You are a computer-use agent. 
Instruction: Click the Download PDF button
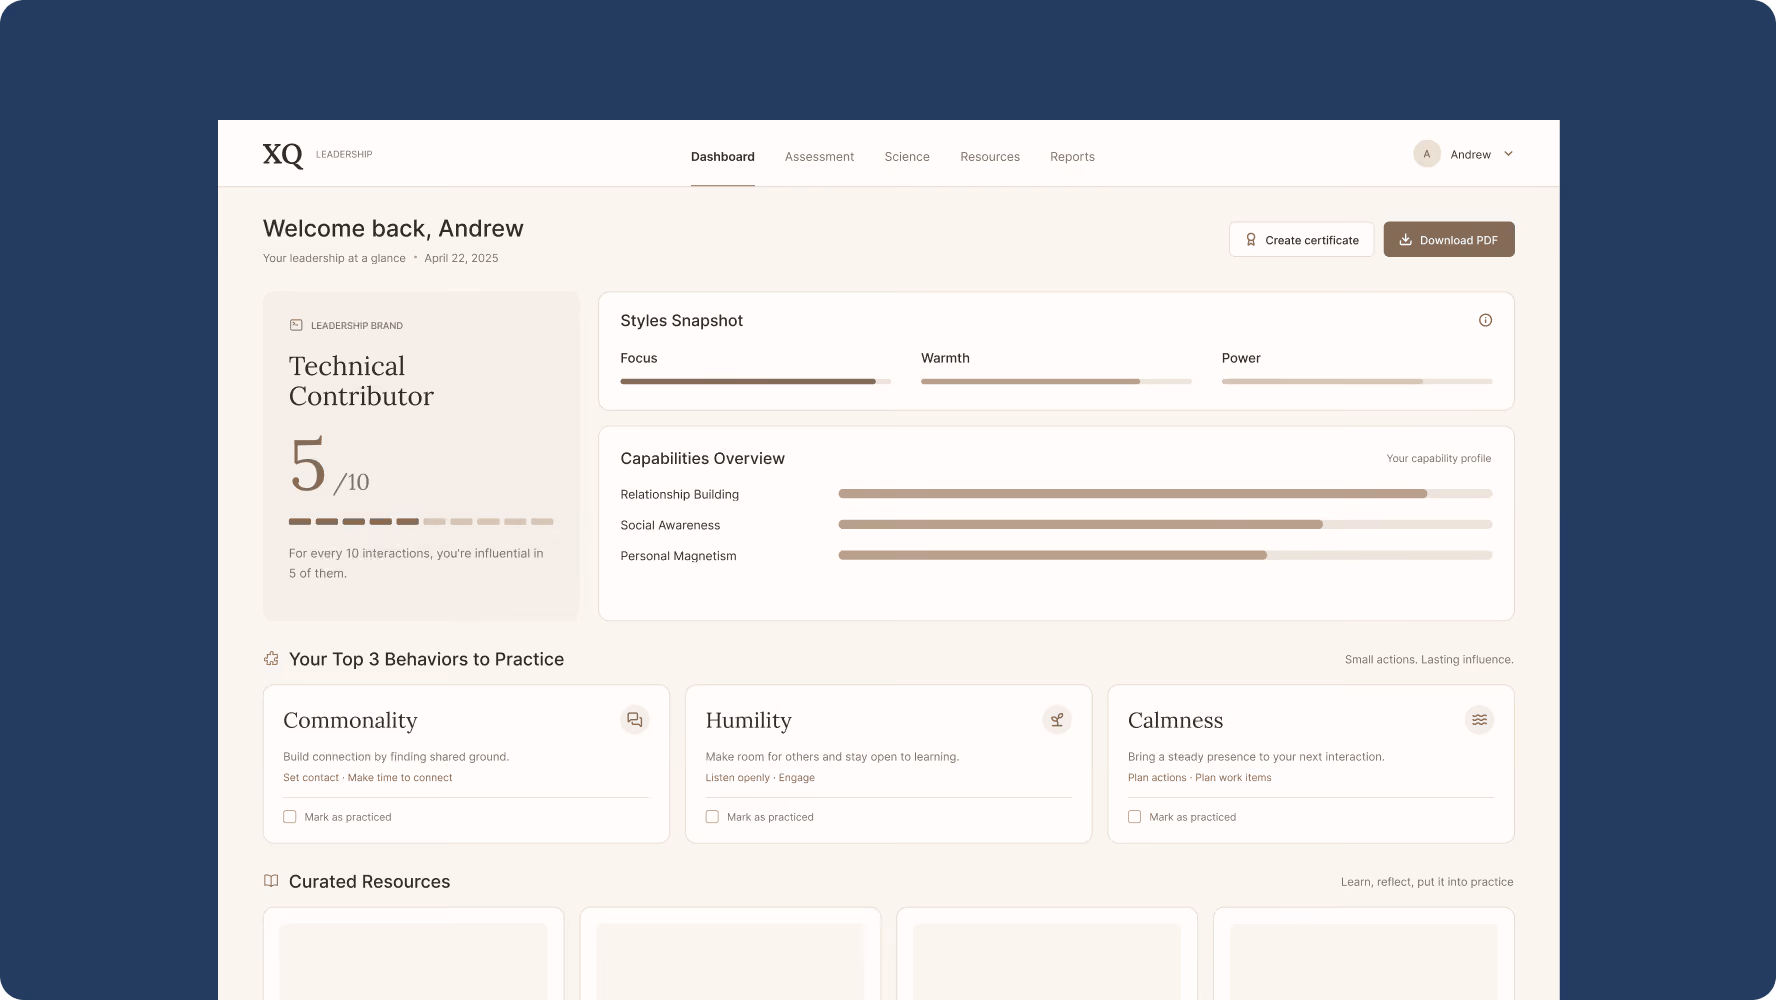tap(1449, 240)
